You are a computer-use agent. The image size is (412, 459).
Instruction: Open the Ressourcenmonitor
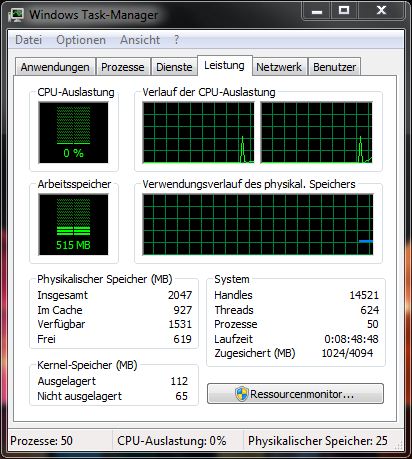pyautogui.click(x=295, y=394)
